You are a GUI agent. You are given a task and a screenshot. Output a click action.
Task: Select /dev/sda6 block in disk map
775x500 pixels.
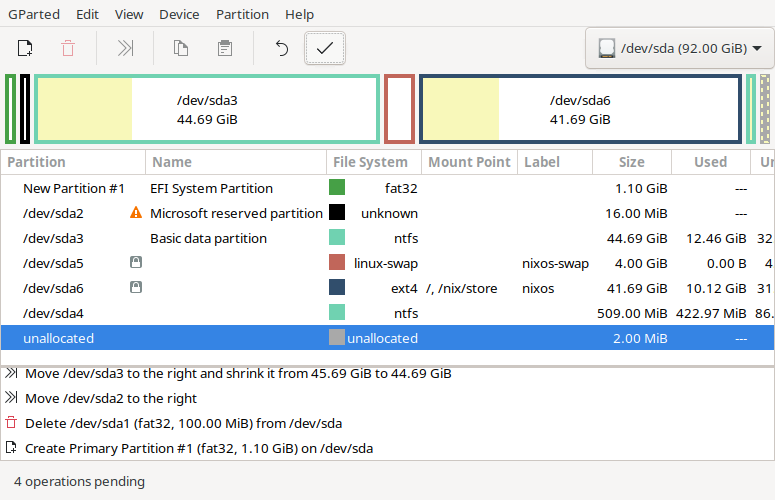click(x=580, y=109)
